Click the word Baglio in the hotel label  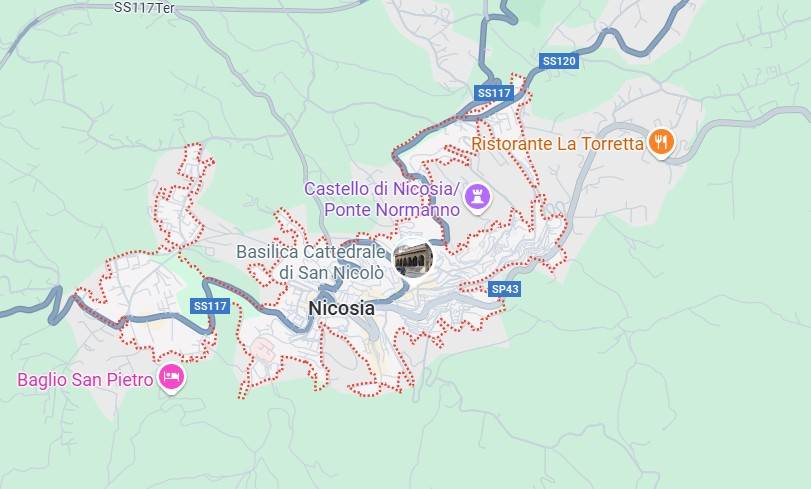point(42,380)
